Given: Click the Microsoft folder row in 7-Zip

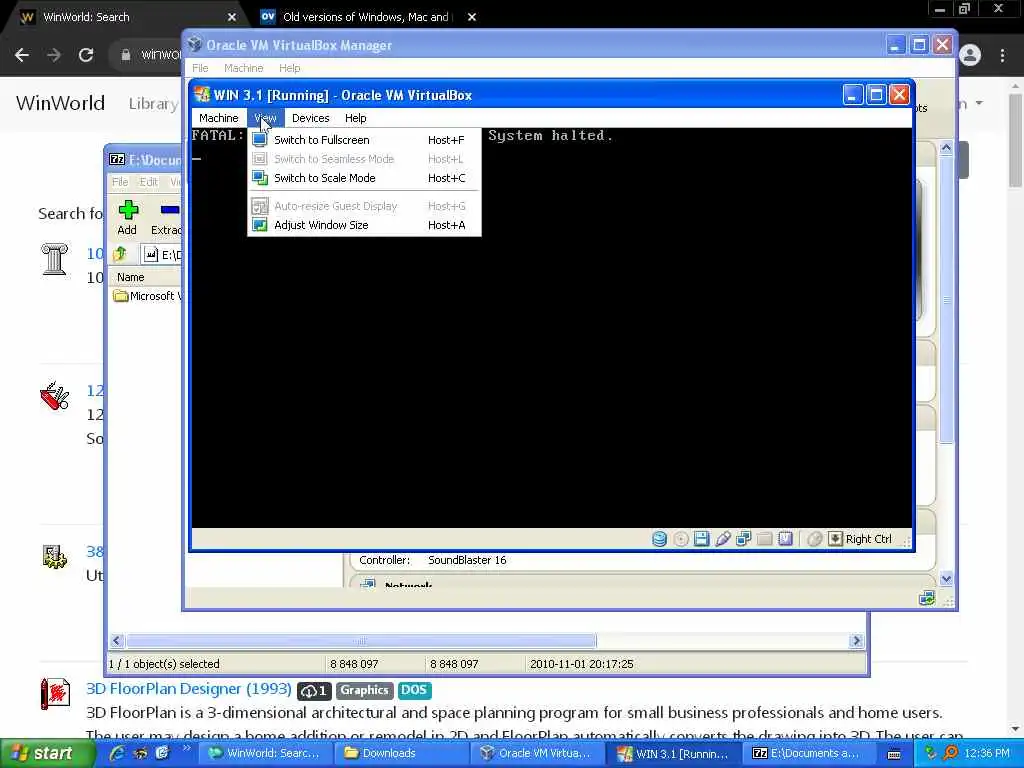Looking at the screenshot, I should pyautogui.click(x=147, y=296).
